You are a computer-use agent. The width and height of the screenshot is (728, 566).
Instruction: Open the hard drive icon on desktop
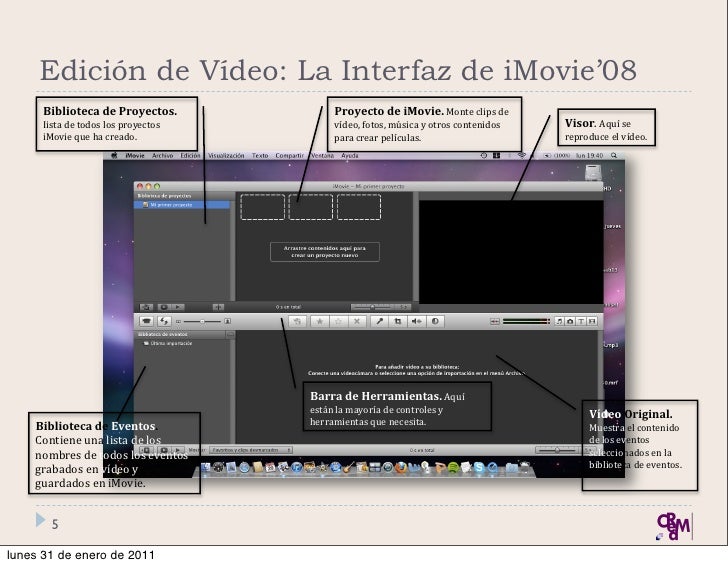(593, 173)
